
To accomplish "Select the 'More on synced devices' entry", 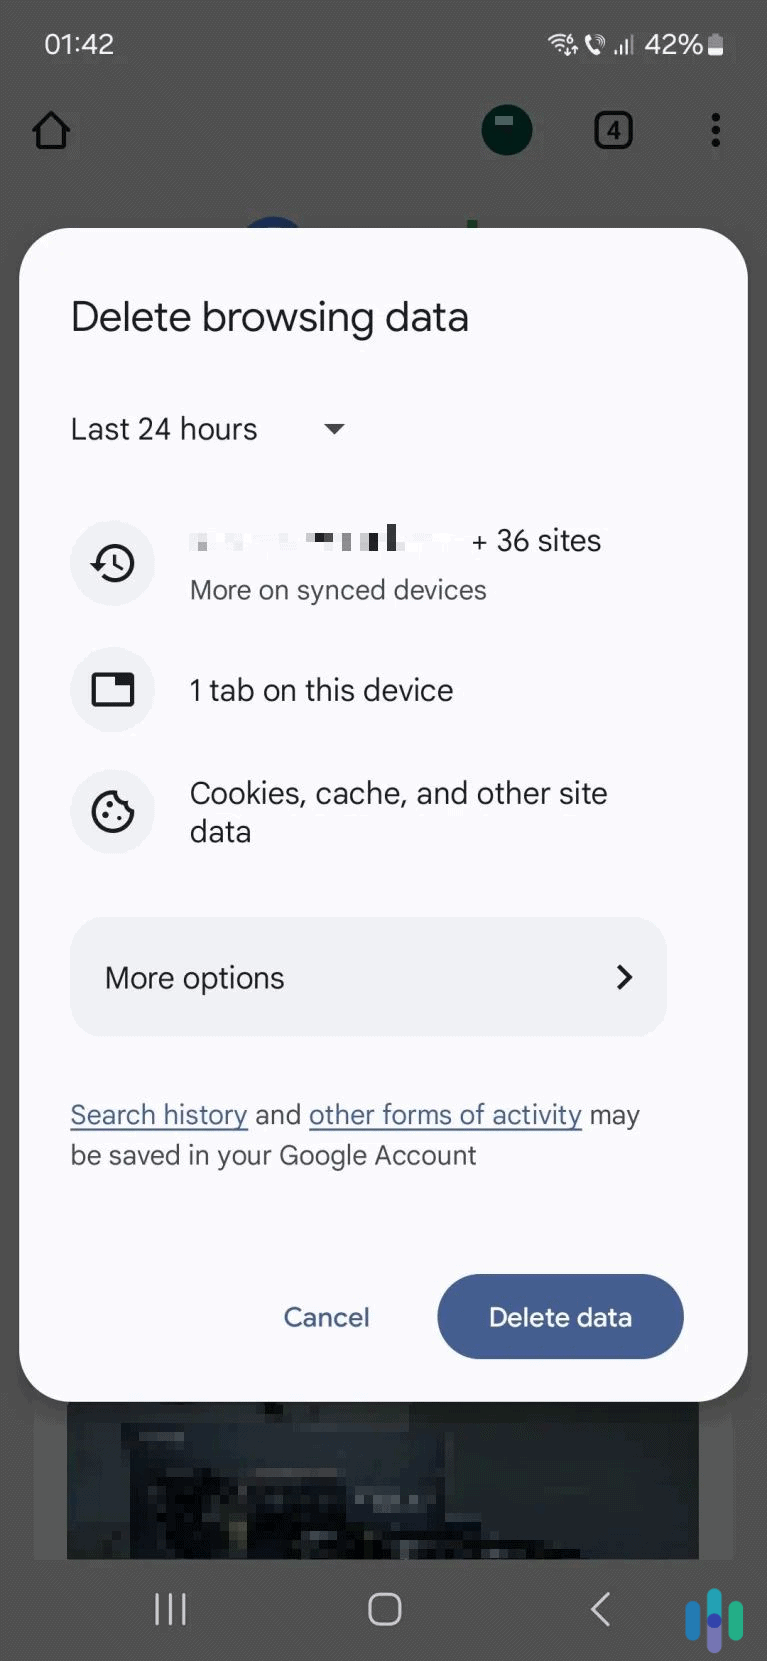I will [337, 590].
